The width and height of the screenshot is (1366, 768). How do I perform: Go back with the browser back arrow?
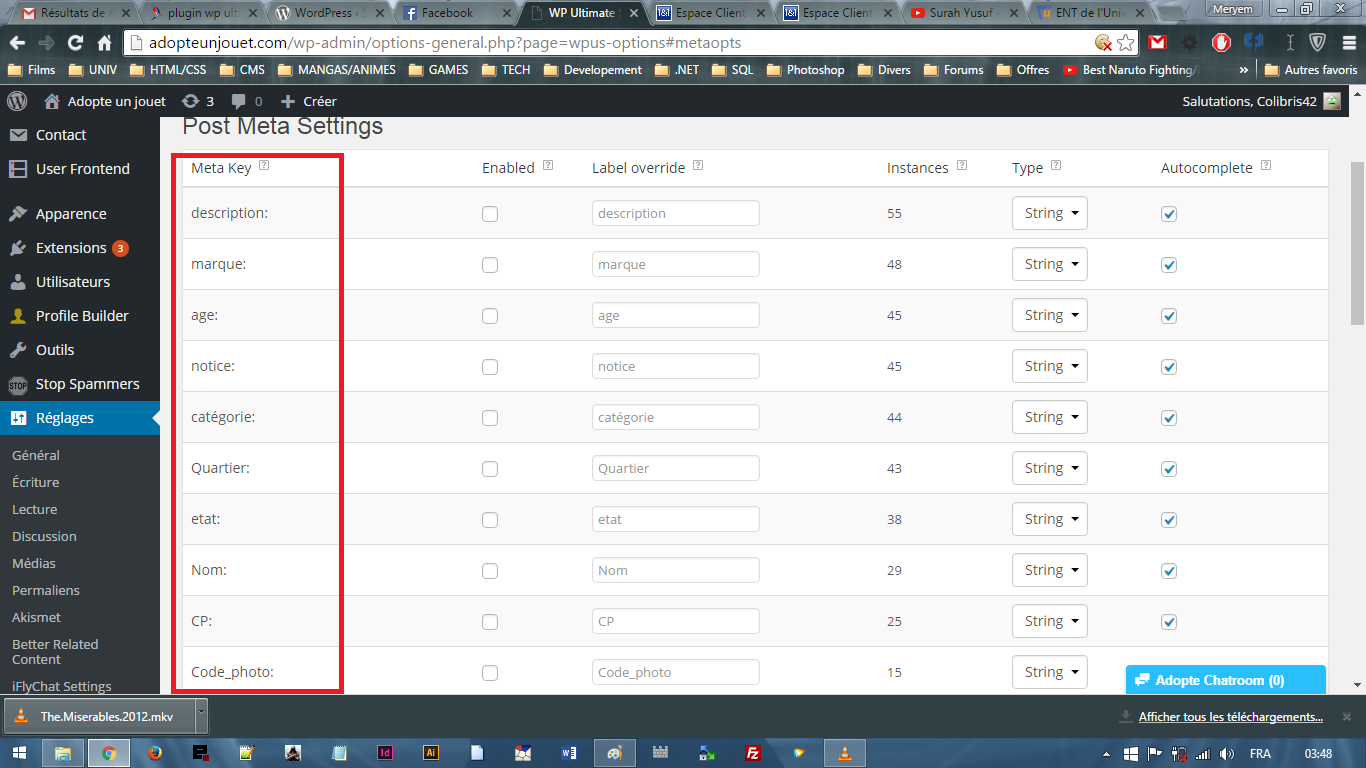coord(16,43)
